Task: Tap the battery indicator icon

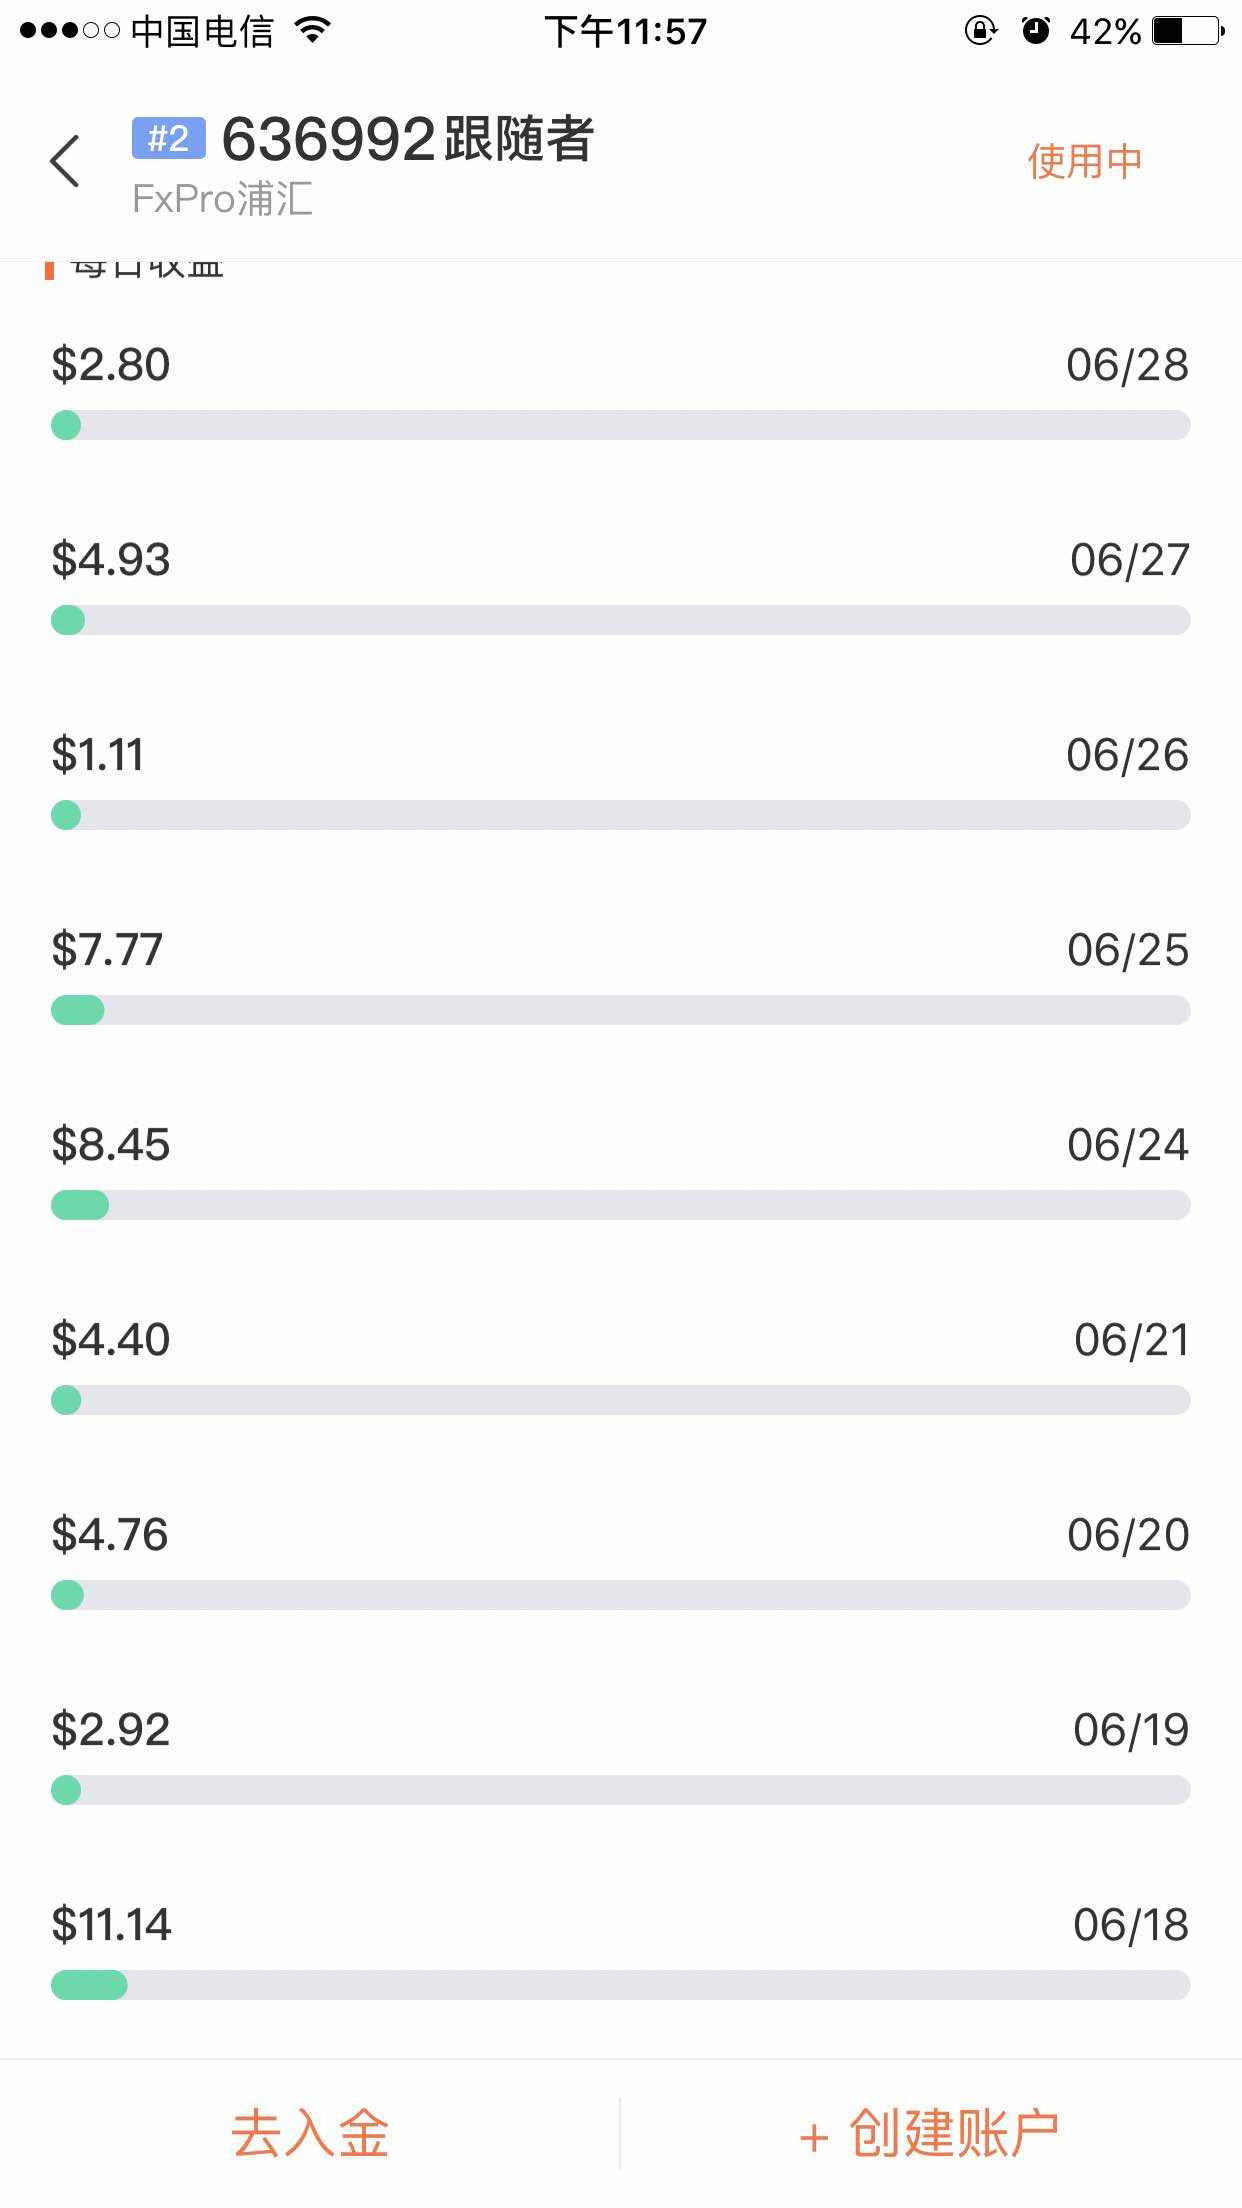Action: 1188,31
